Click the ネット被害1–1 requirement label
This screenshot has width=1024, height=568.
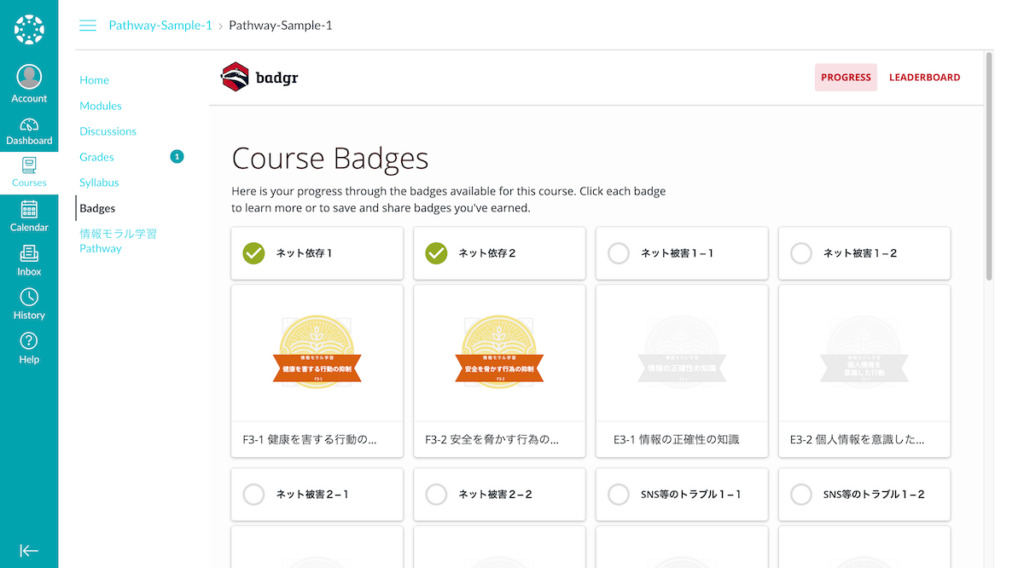point(677,253)
